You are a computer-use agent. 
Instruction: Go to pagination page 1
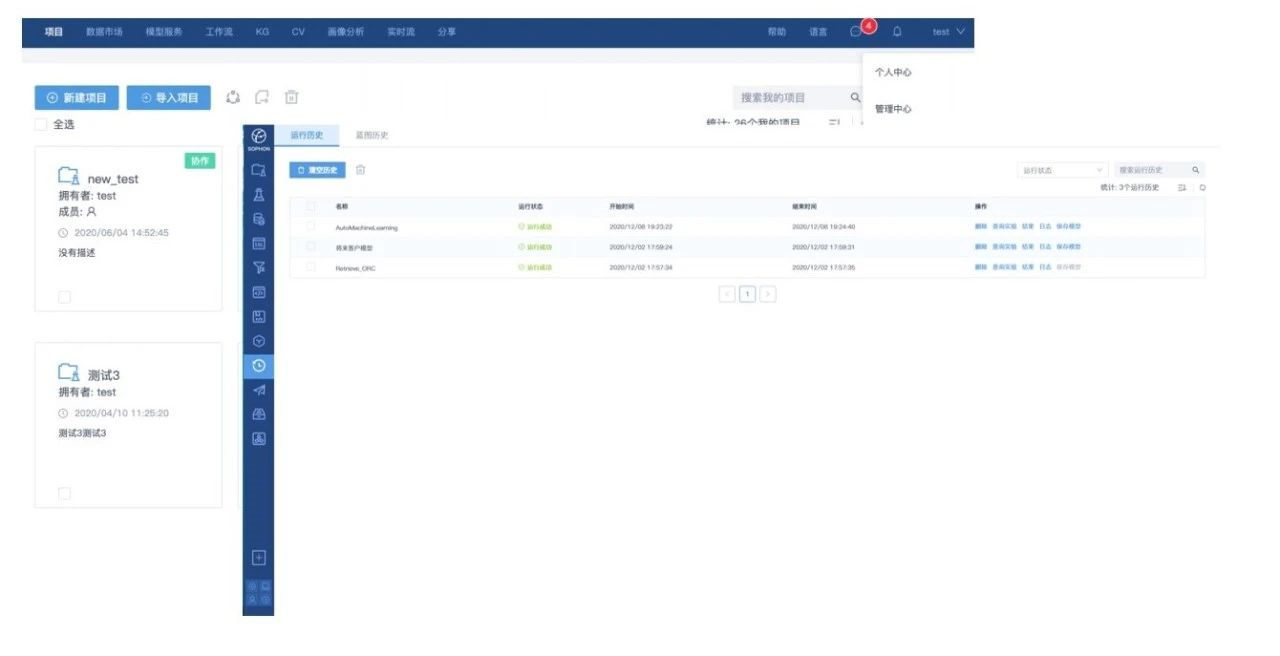click(x=748, y=294)
